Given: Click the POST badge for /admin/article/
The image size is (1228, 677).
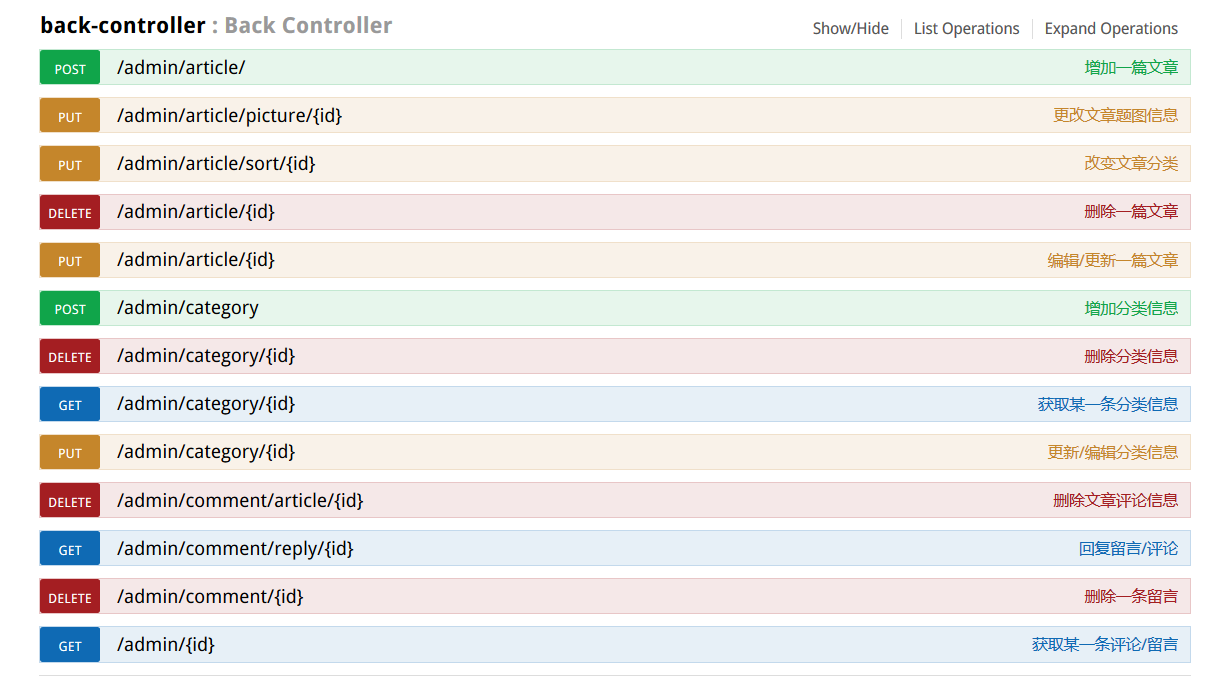Looking at the screenshot, I should pyautogui.click(x=70, y=68).
